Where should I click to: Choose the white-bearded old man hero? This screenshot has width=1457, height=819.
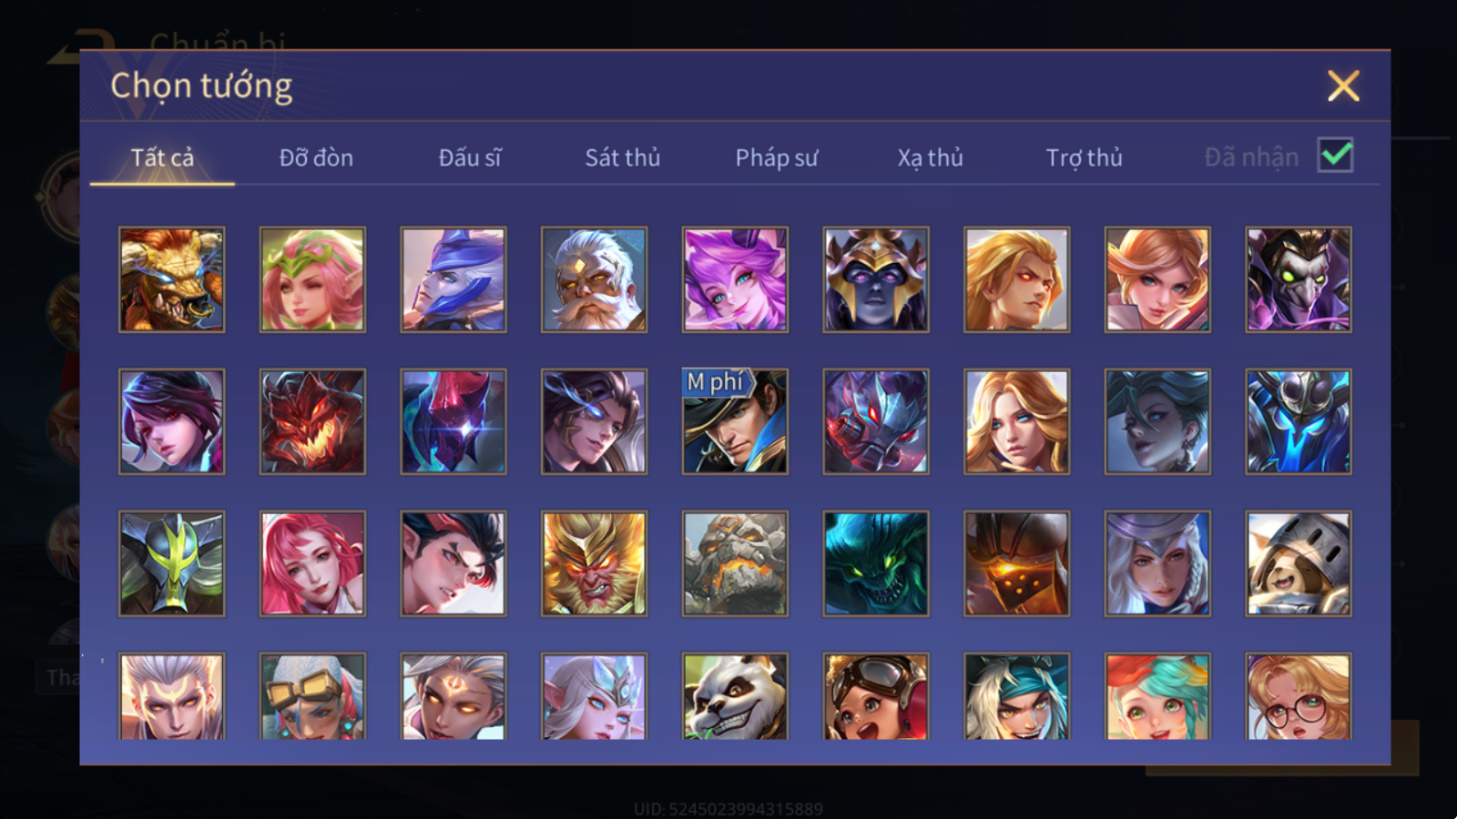pos(594,279)
